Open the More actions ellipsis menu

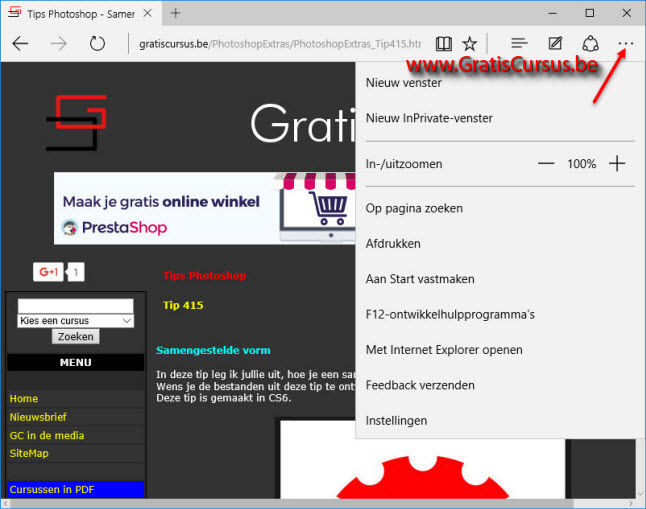point(626,43)
